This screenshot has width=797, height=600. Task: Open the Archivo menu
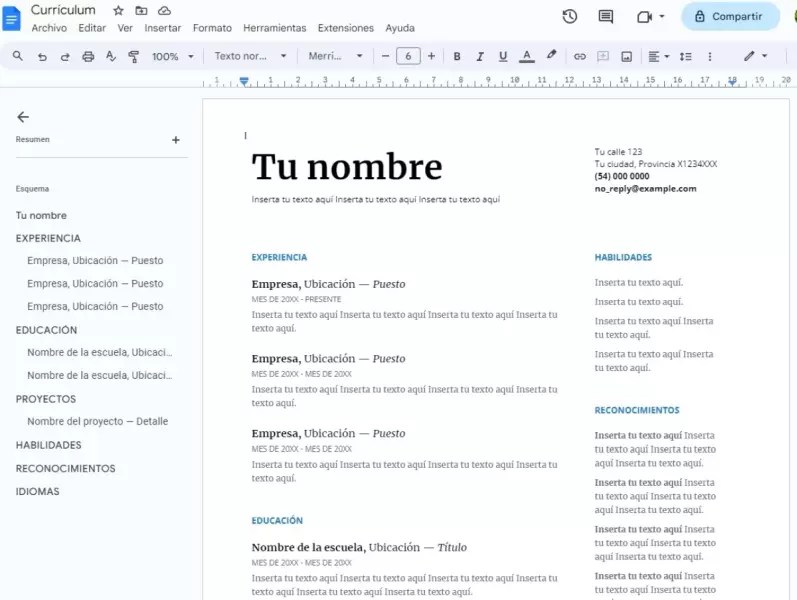tap(49, 28)
